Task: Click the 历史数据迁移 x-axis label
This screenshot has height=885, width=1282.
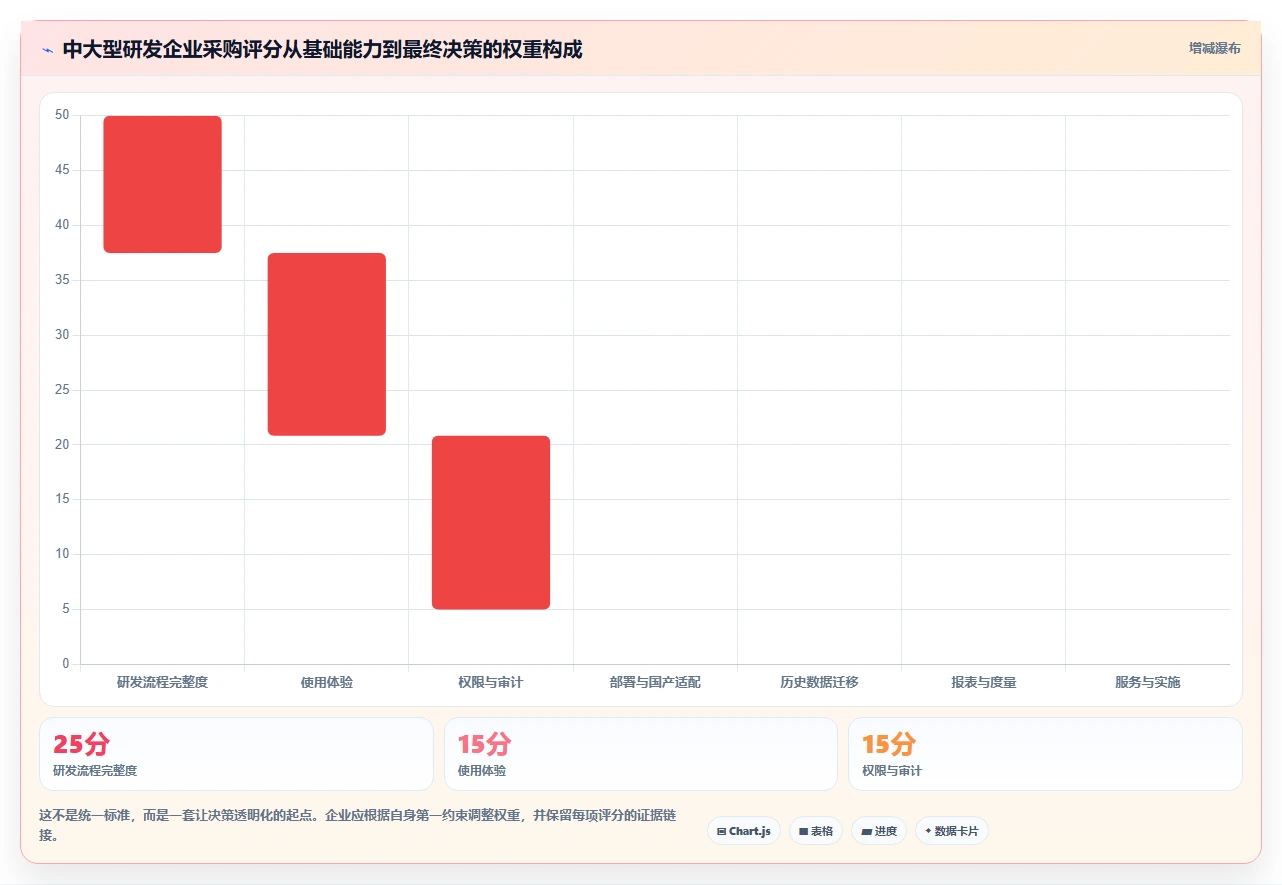Action: click(x=819, y=682)
